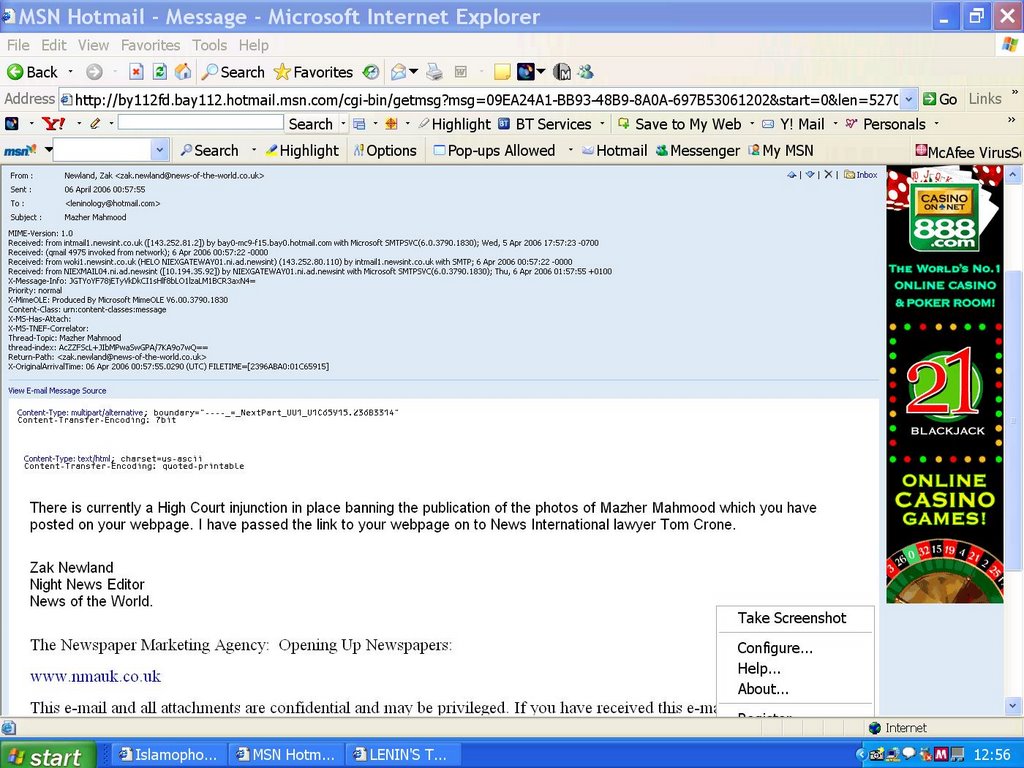This screenshot has height=768, width=1024.
Task: Click the Stop loading icon
Action: (x=136, y=72)
